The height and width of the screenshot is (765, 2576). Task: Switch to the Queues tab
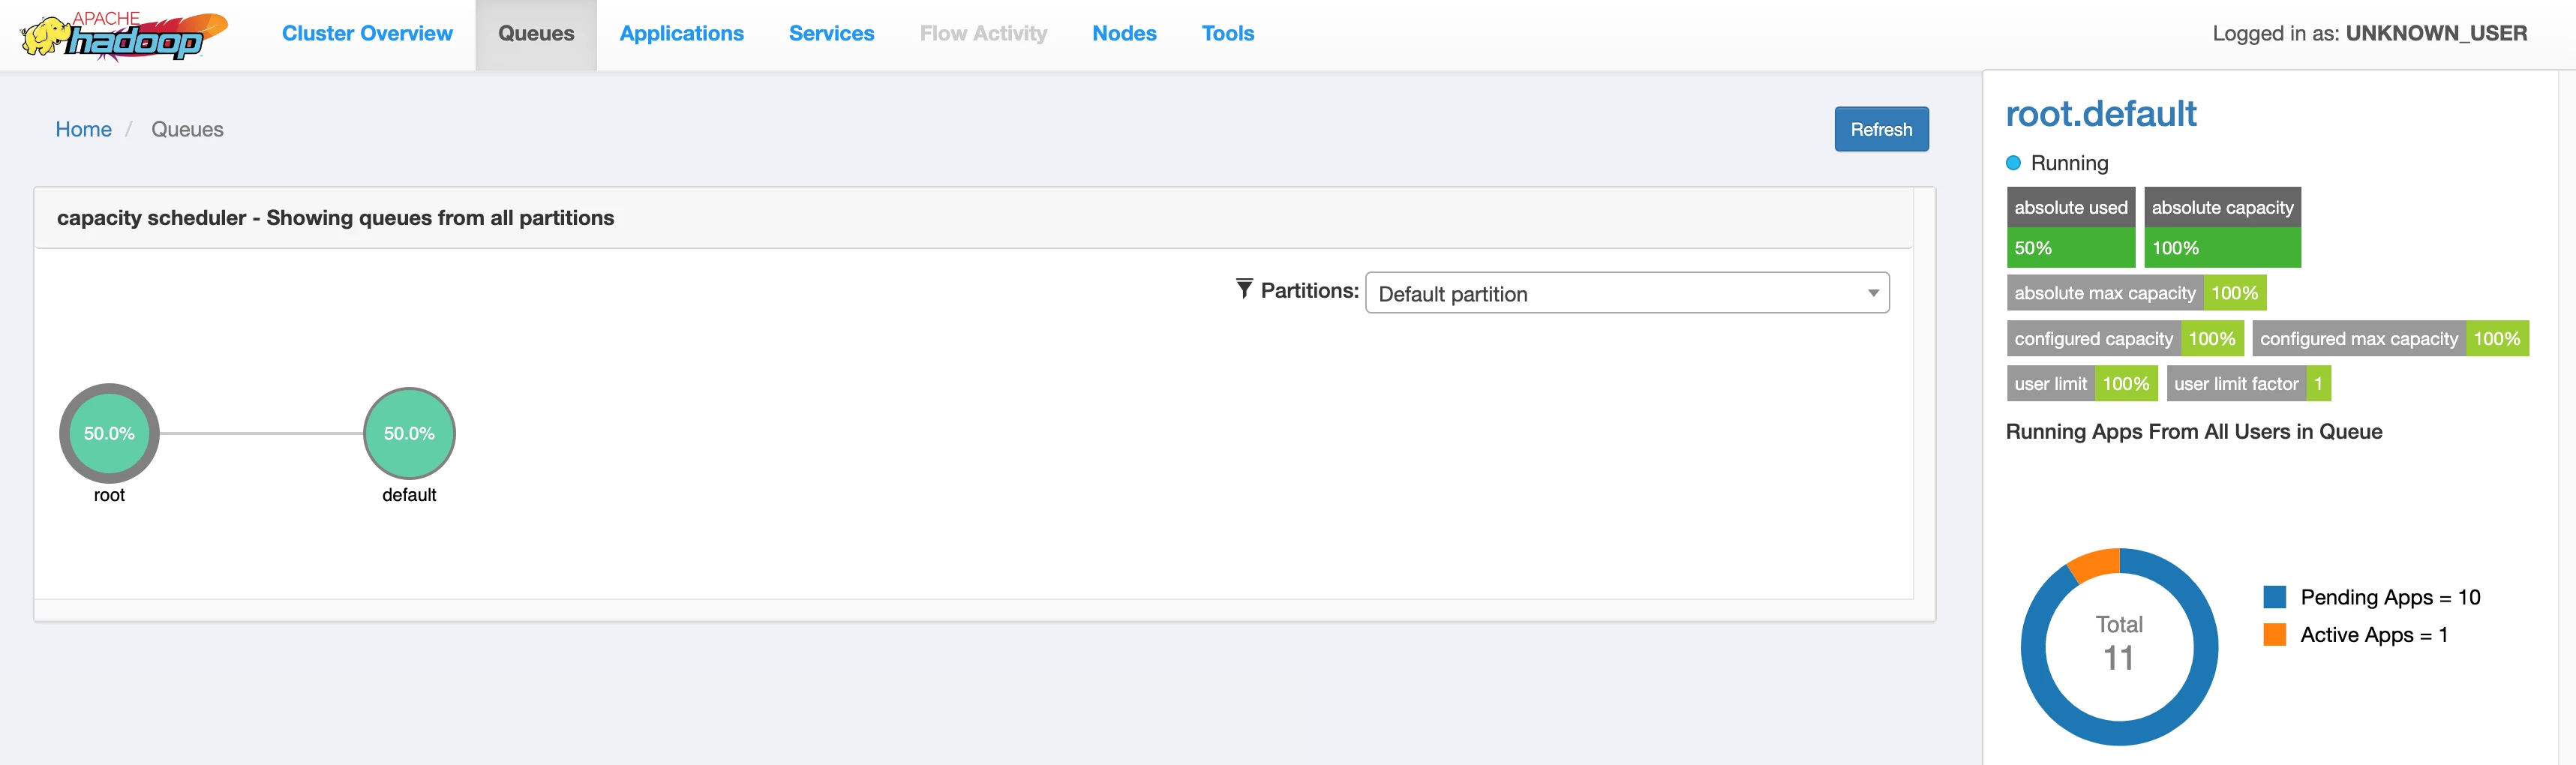click(536, 34)
